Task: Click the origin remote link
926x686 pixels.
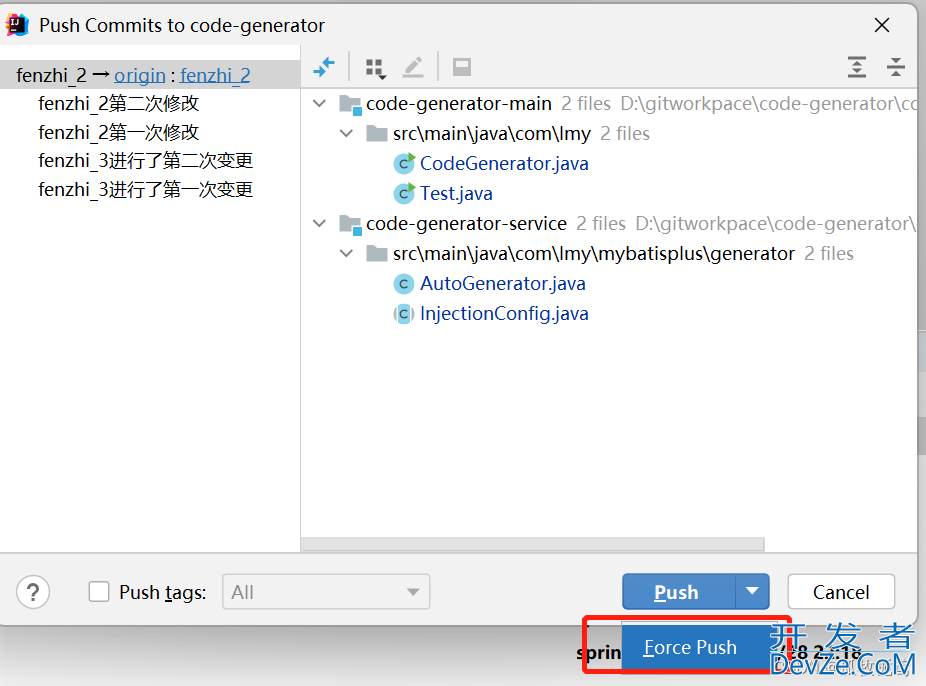Action: [139, 76]
